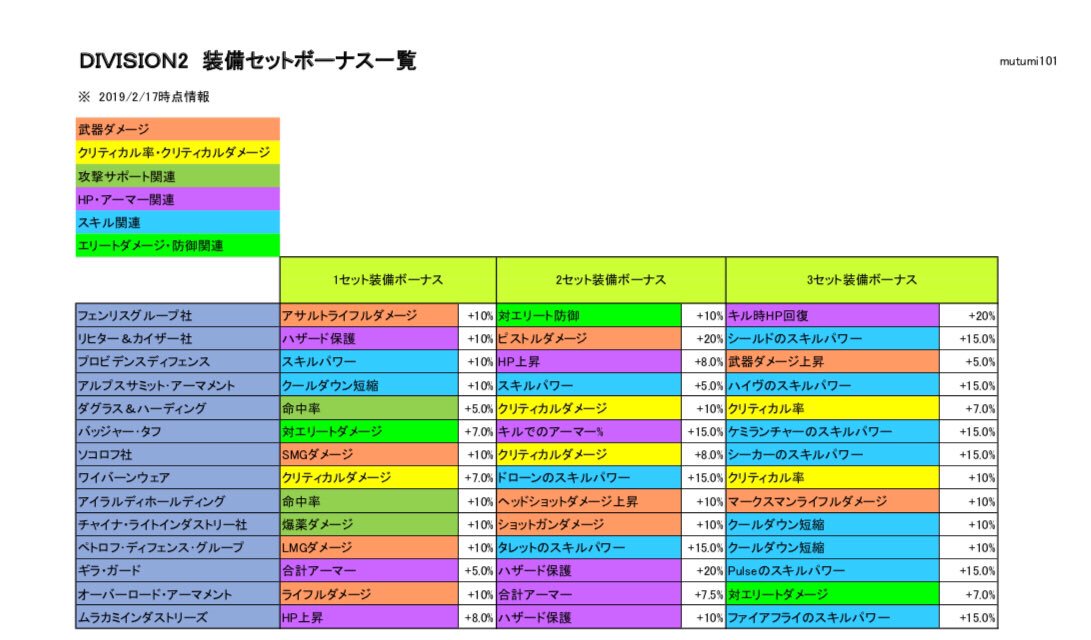Screen dimensions: 1091x640
Task: Click the column header '1セット装備ボーナス'
Action: pyautogui.click(x=388, y=280)
